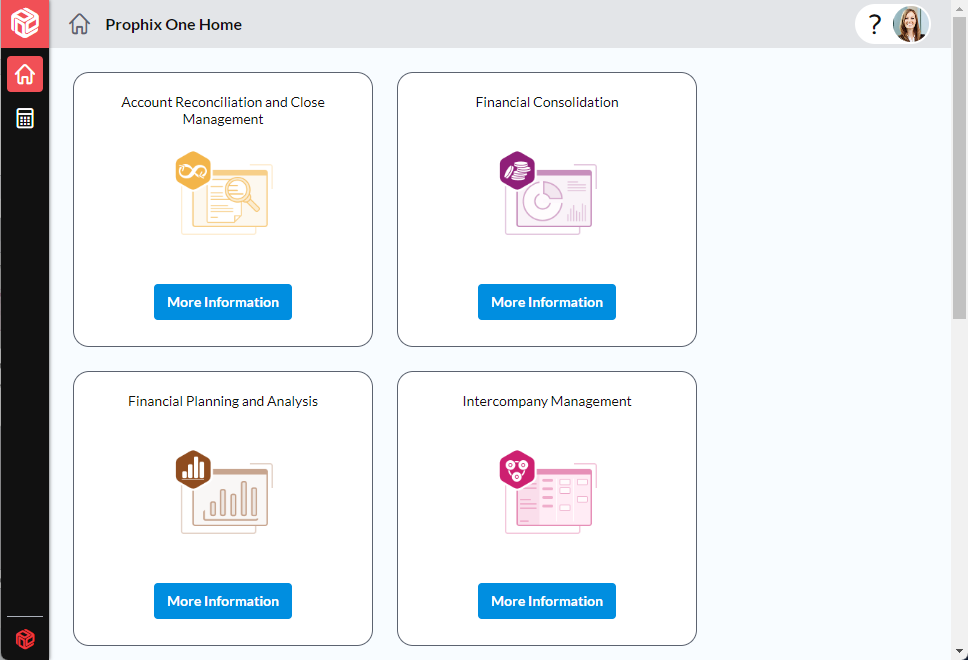The image size is (968, 660).
Task: Click the Prophix One Home header title
Action: pos(173,25)
